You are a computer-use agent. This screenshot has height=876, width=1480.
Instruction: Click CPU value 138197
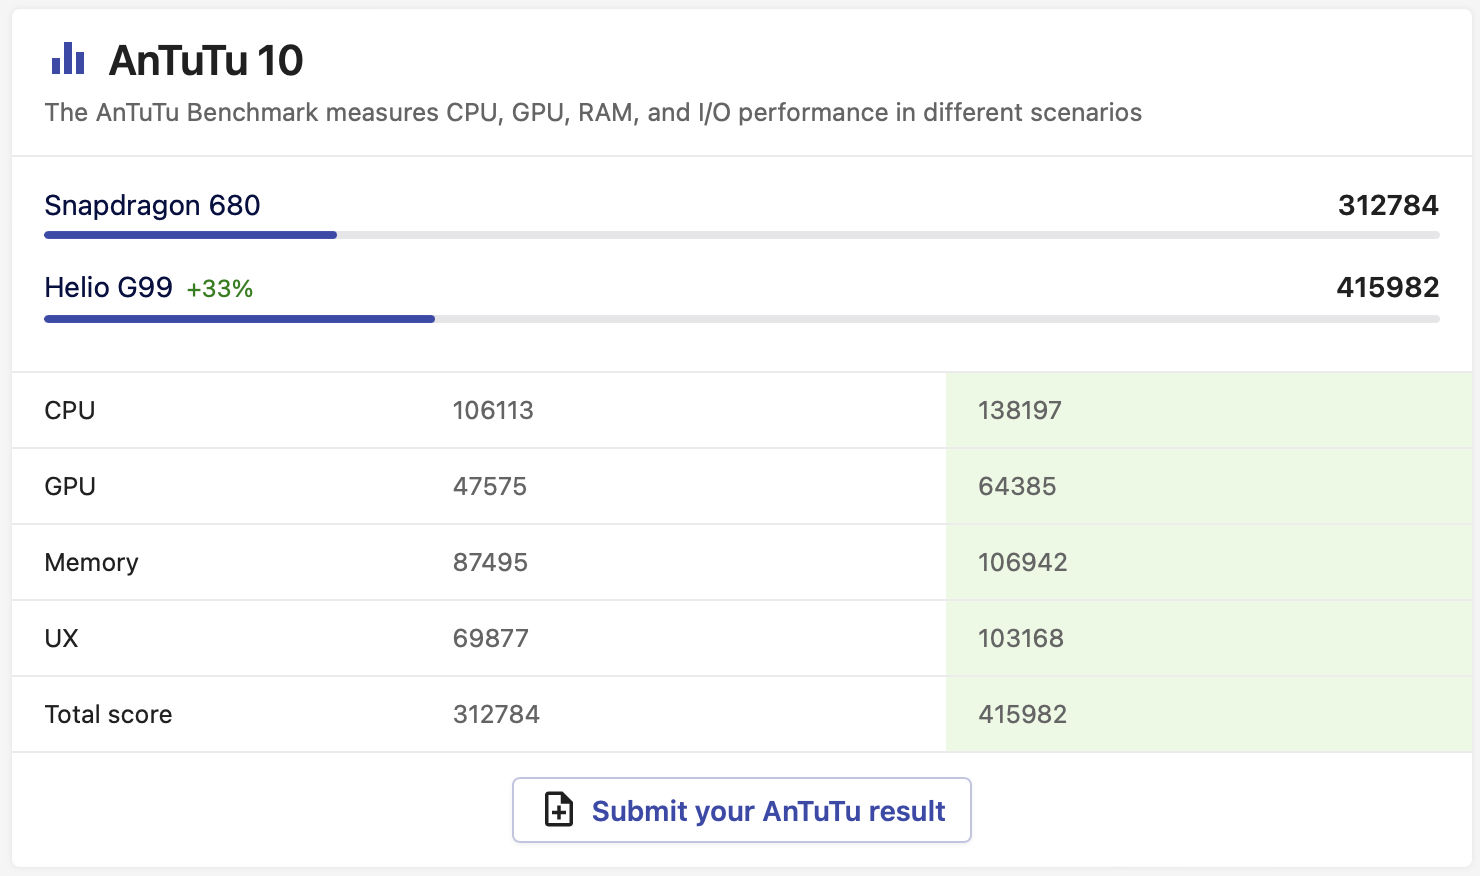[x=1020, y=410]
